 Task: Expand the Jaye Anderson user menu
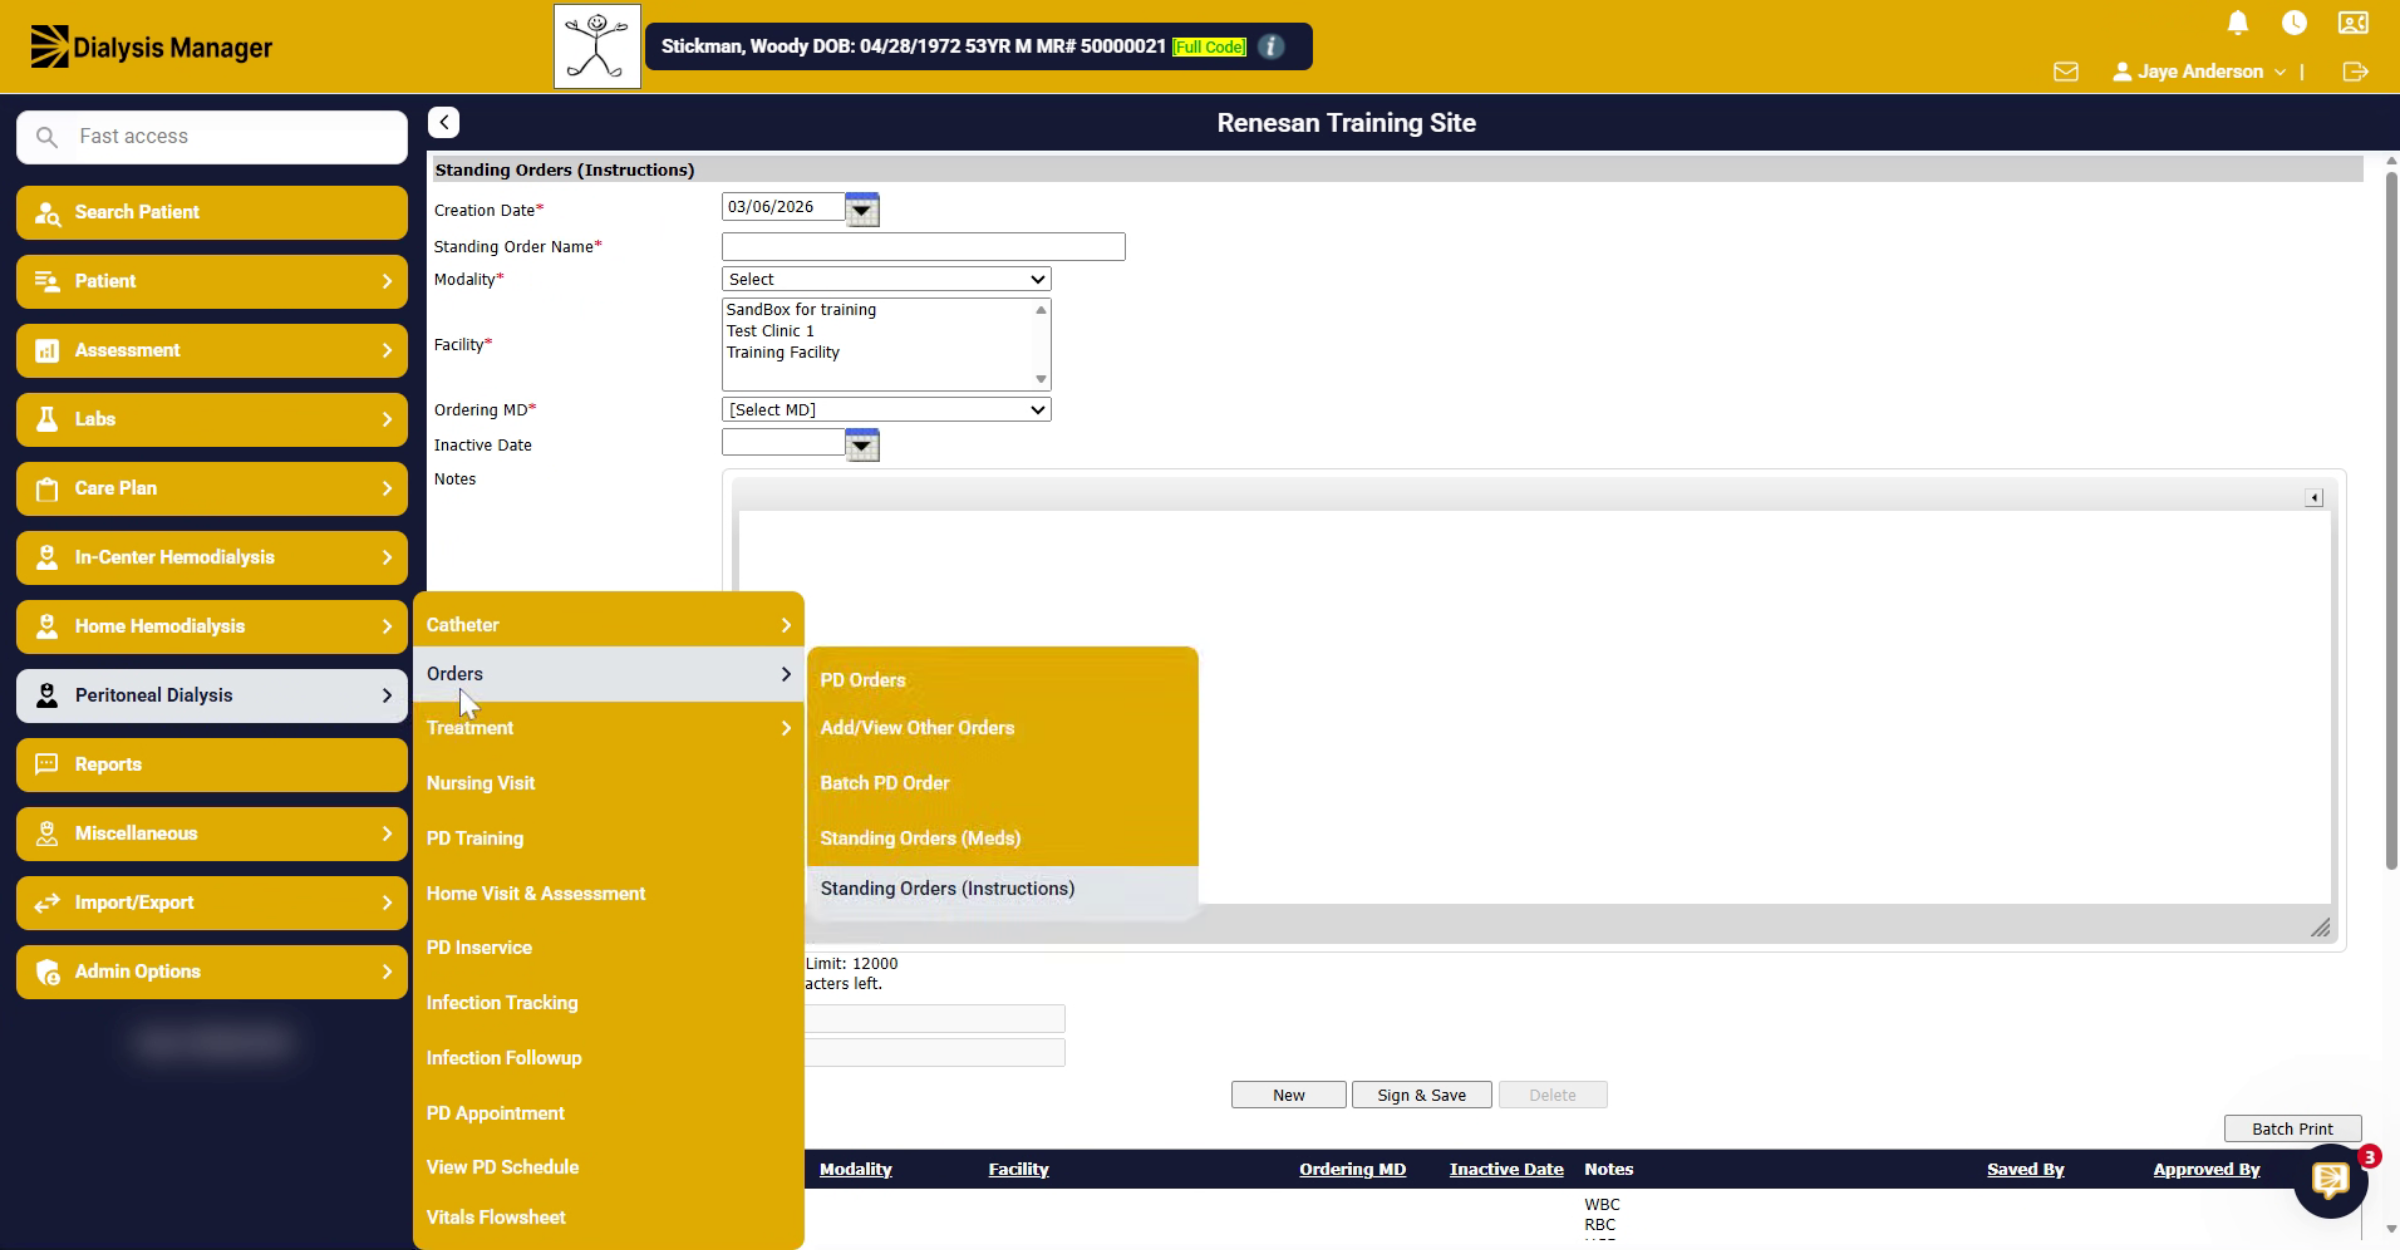tap(2199, 72)
